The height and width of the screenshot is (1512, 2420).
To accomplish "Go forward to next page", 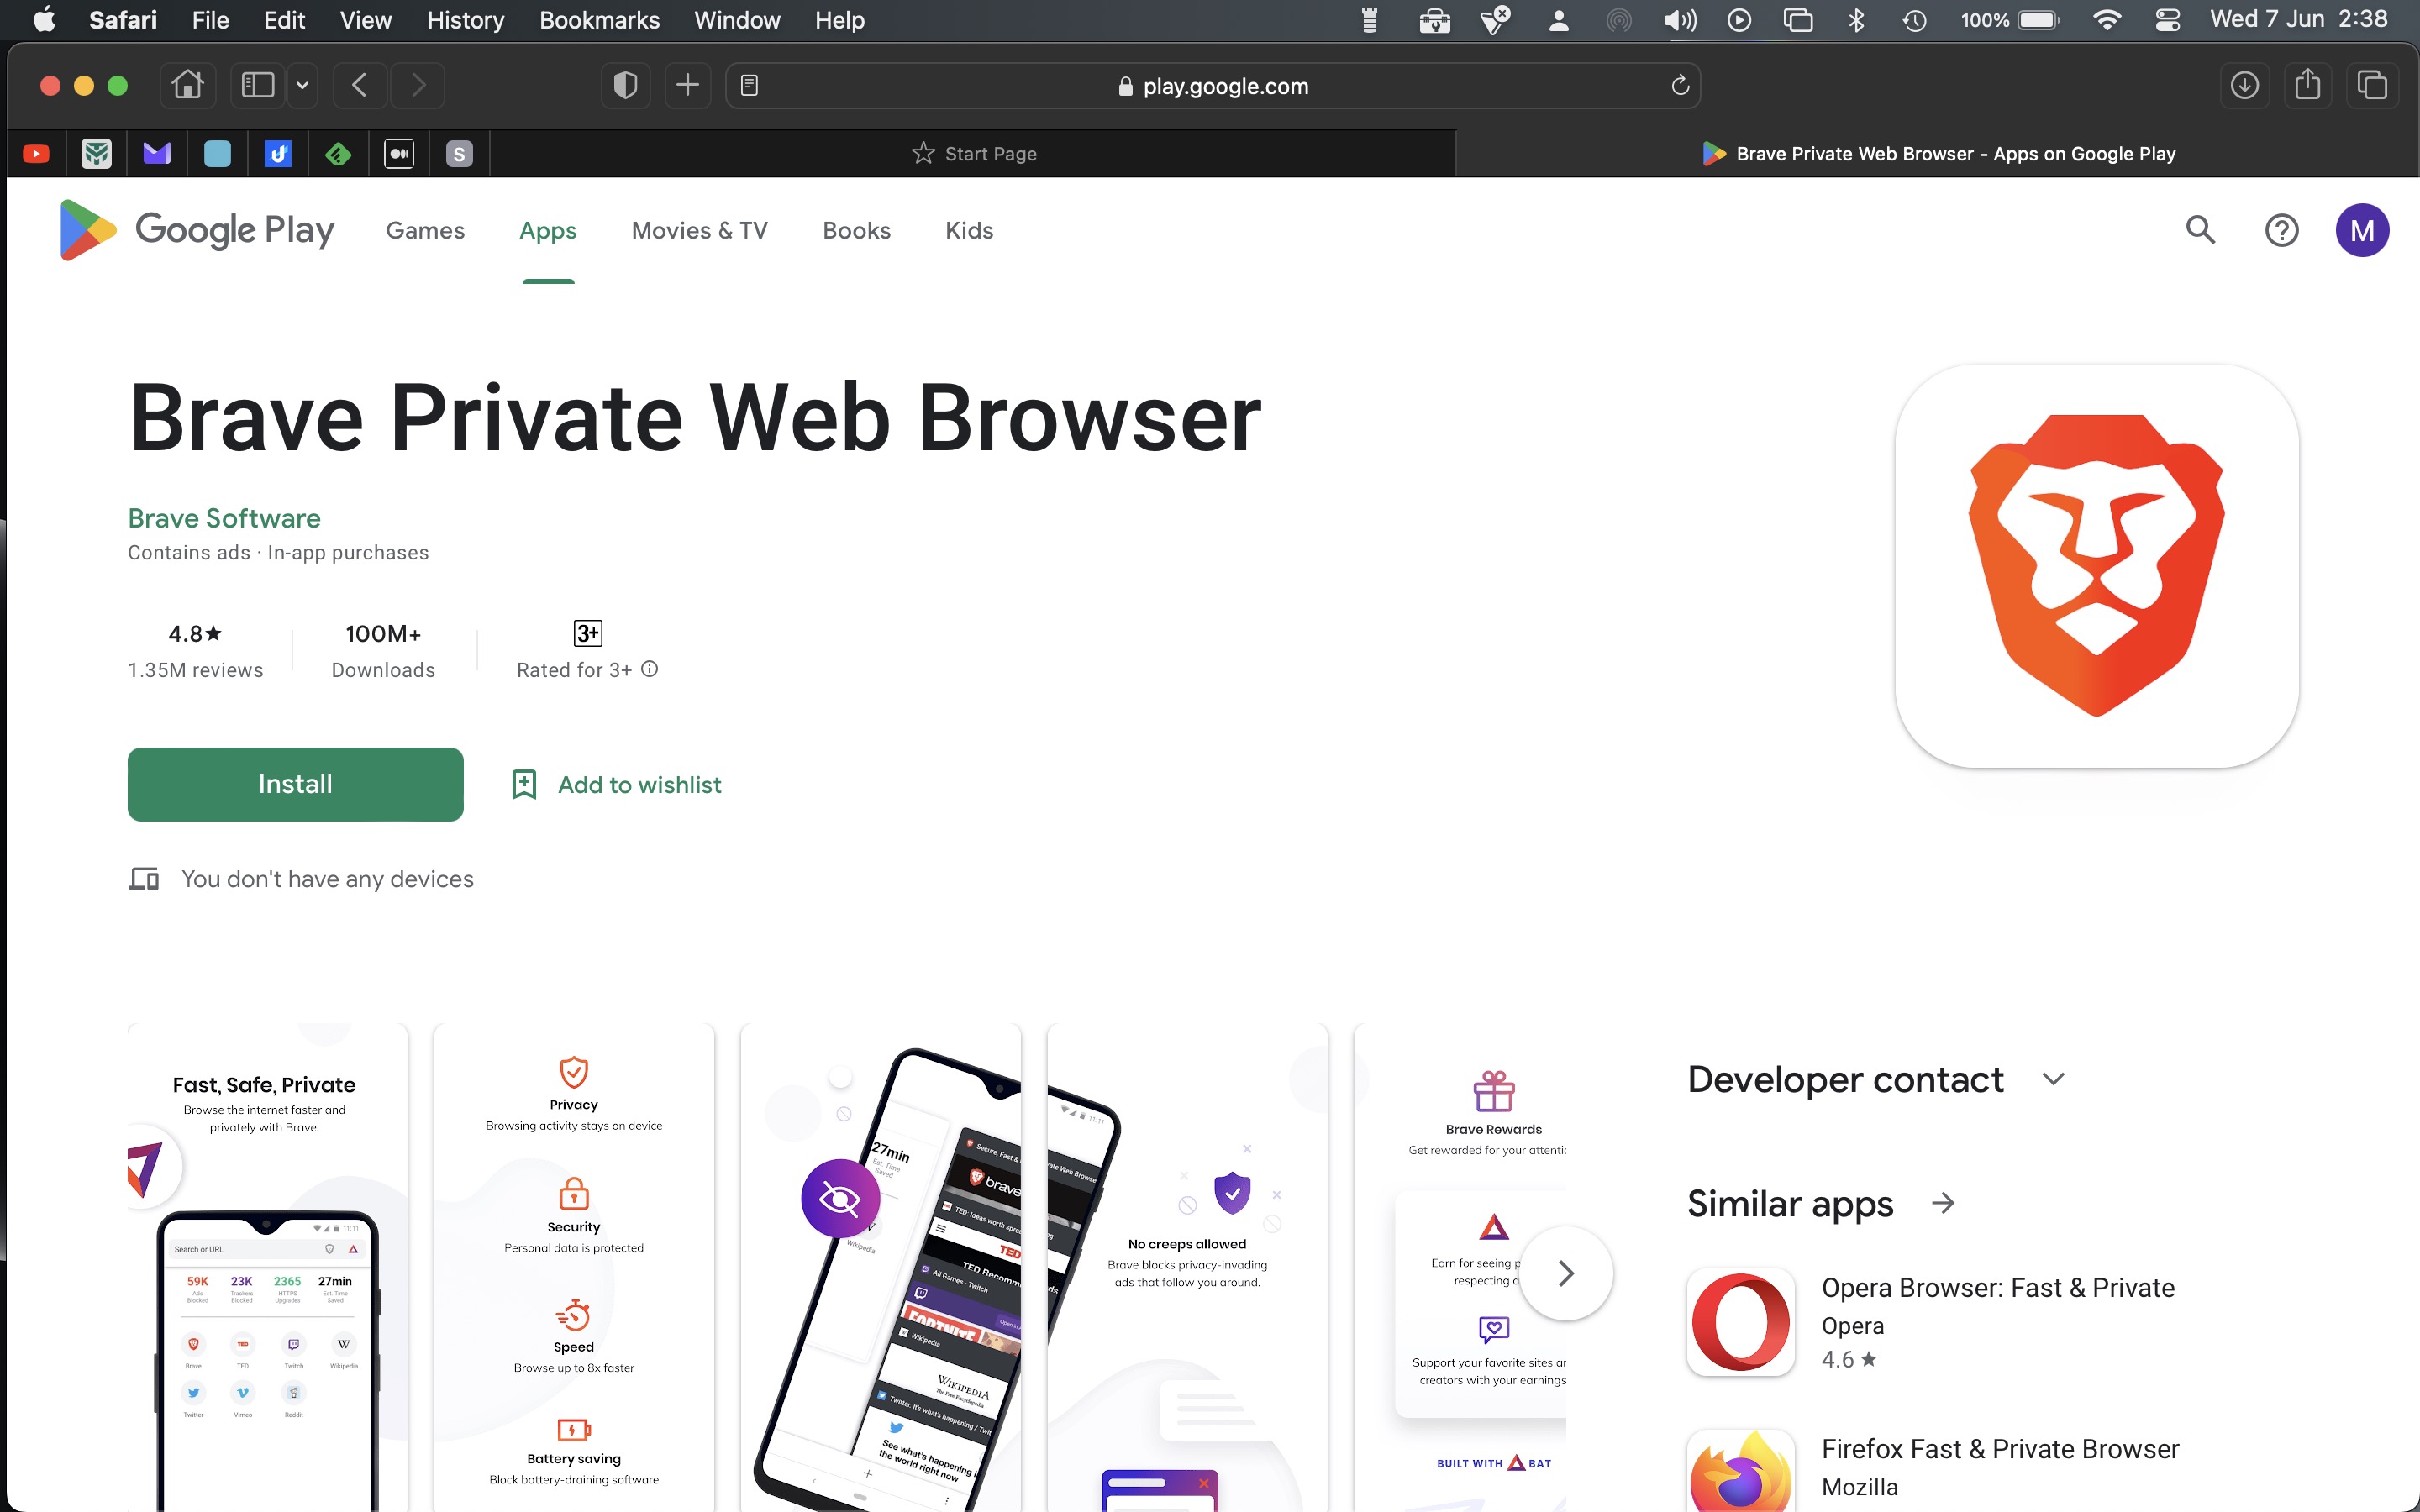I will tap(418, 85).
